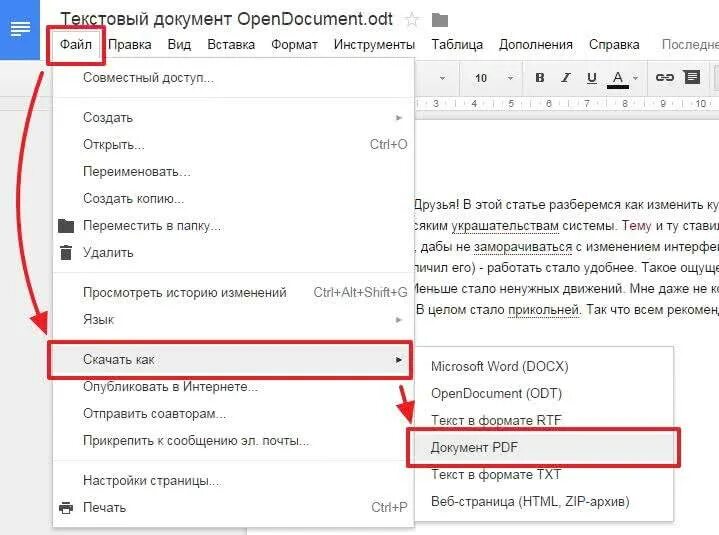Open the text color picker
Image resolution: width=719 pixels, height=535 pixels.
pyautogui.click(x=618, y=79)
